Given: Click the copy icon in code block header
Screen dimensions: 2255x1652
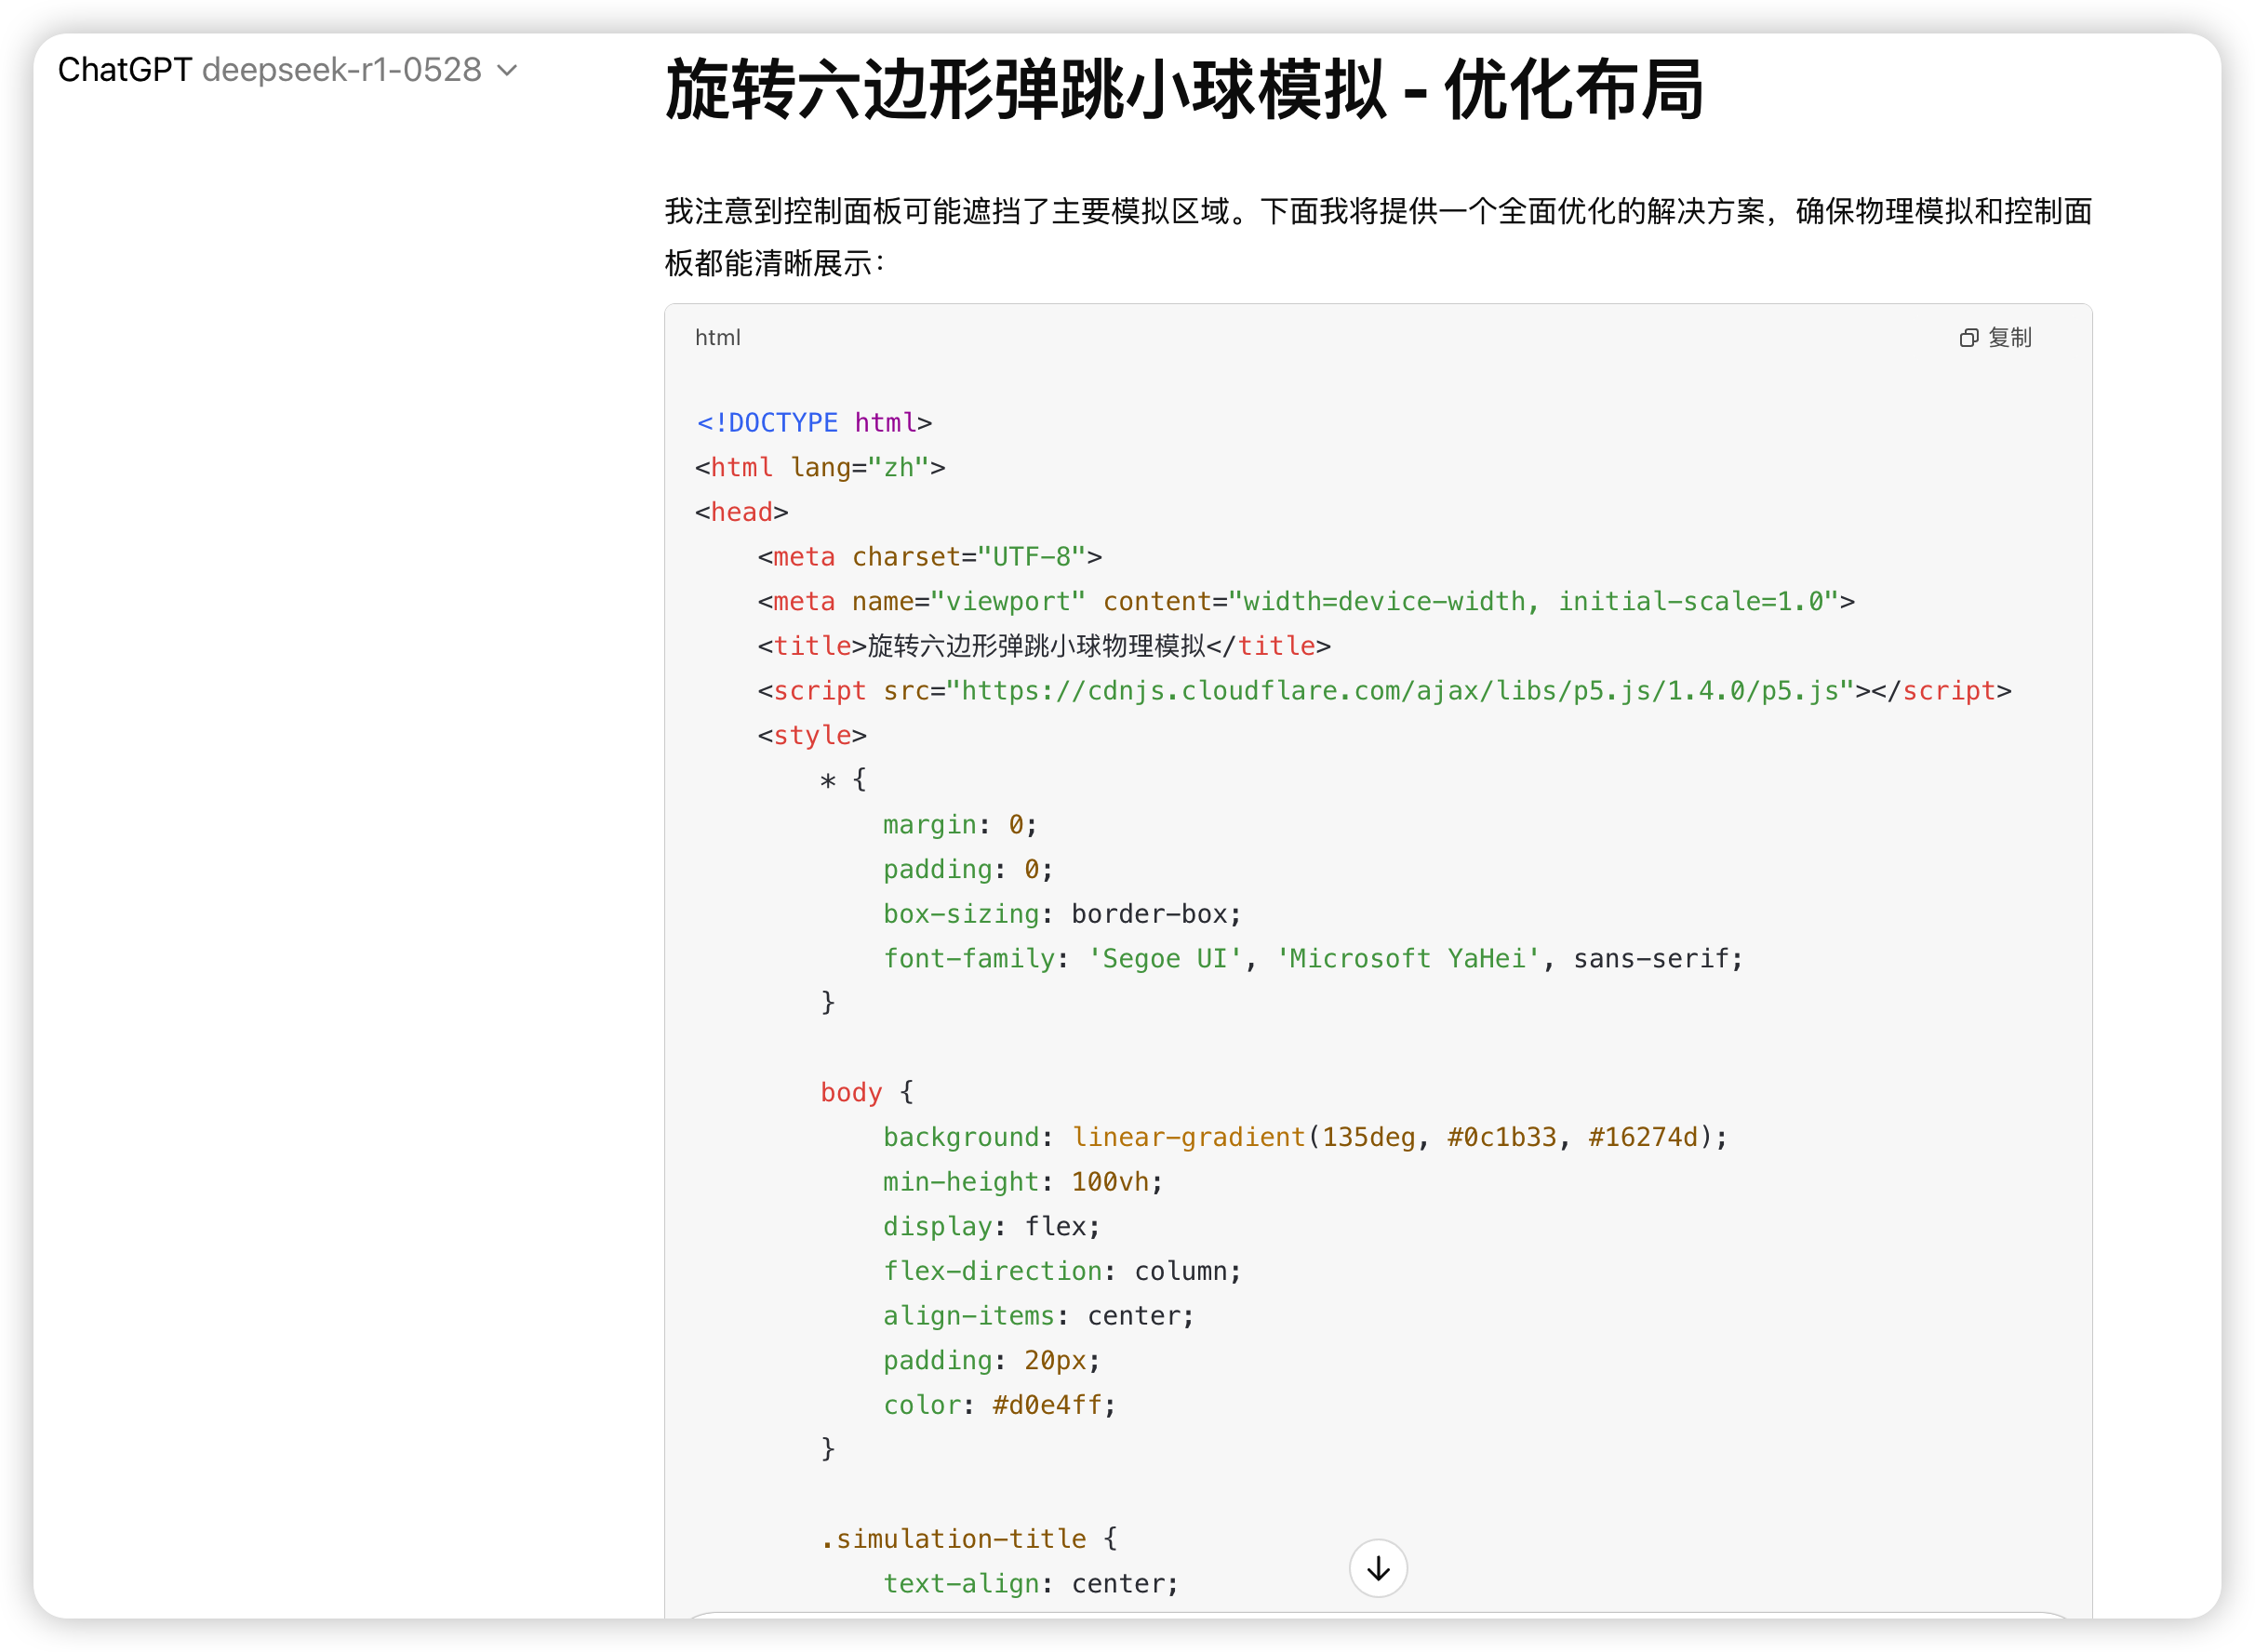Looking at the screenshot, I should tap(1968, 338).
